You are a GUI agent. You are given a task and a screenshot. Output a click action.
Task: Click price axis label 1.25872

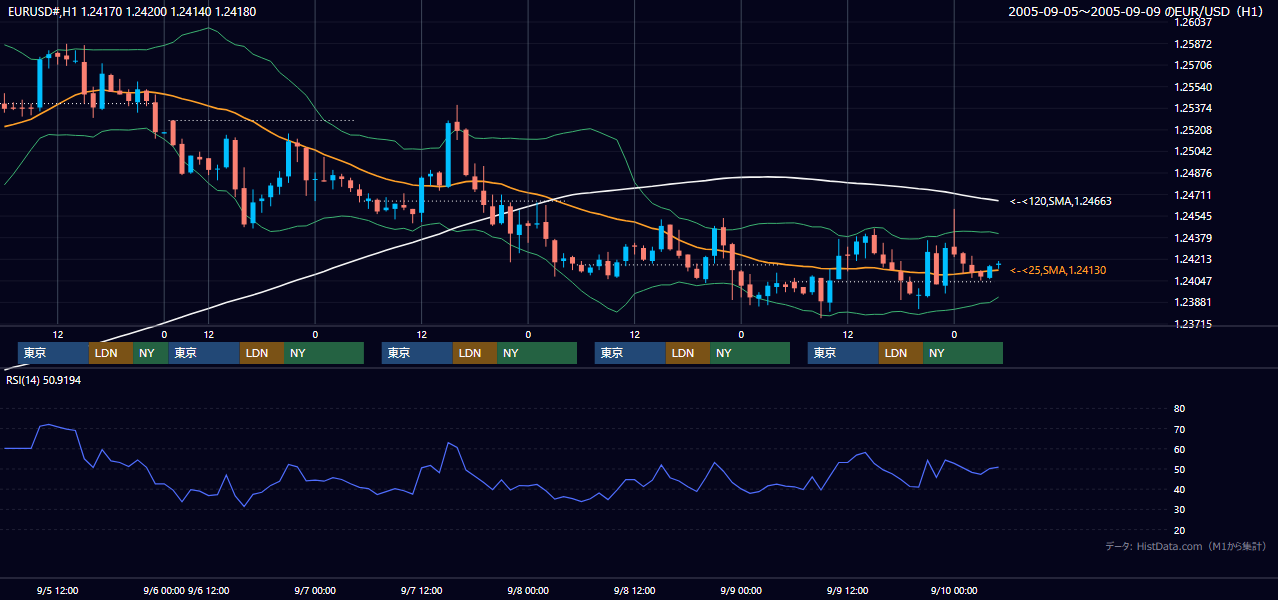point(1193,45)
